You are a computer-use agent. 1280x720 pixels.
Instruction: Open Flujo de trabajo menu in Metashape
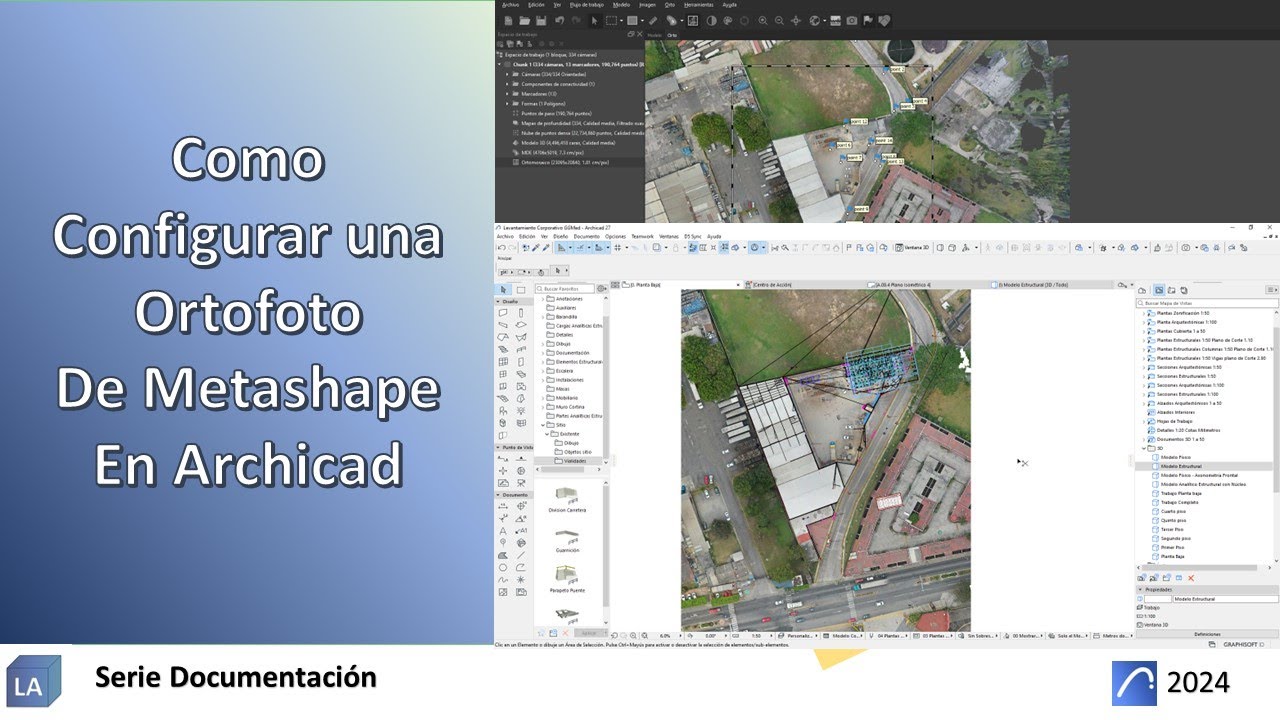coord(588,4)
